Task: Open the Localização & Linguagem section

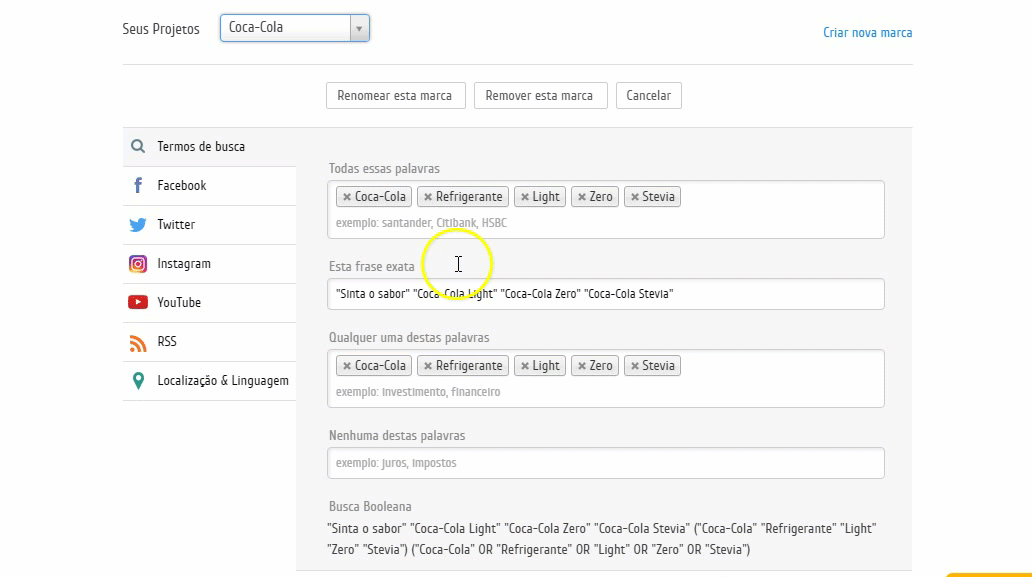Action: [222, 381]
